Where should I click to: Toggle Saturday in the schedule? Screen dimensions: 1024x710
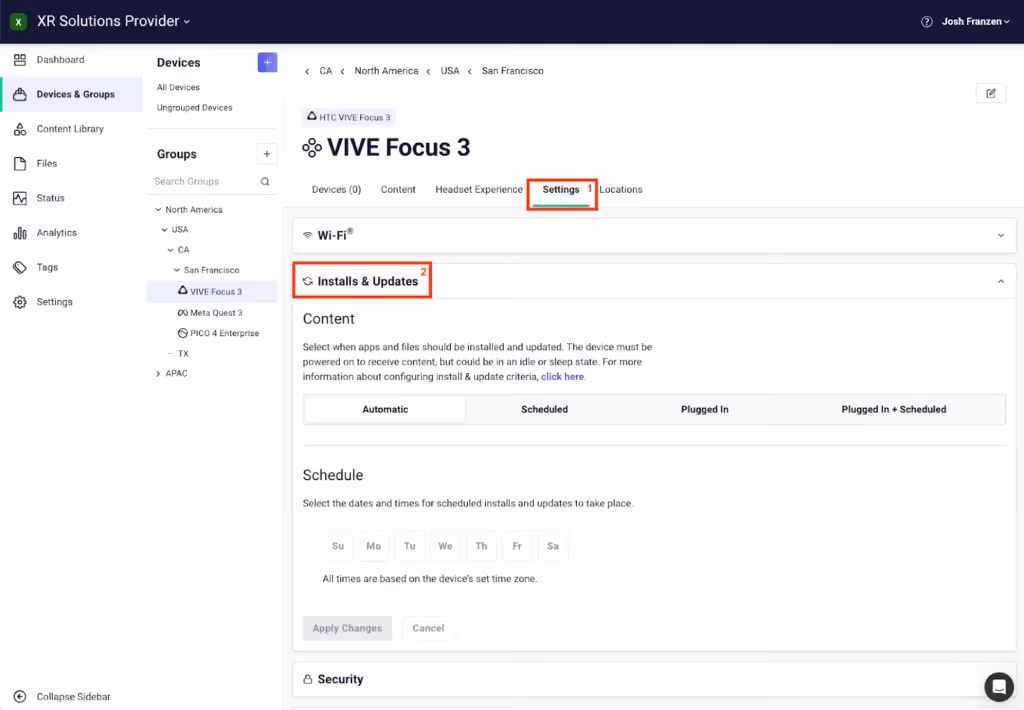click(x=553, y=546)
